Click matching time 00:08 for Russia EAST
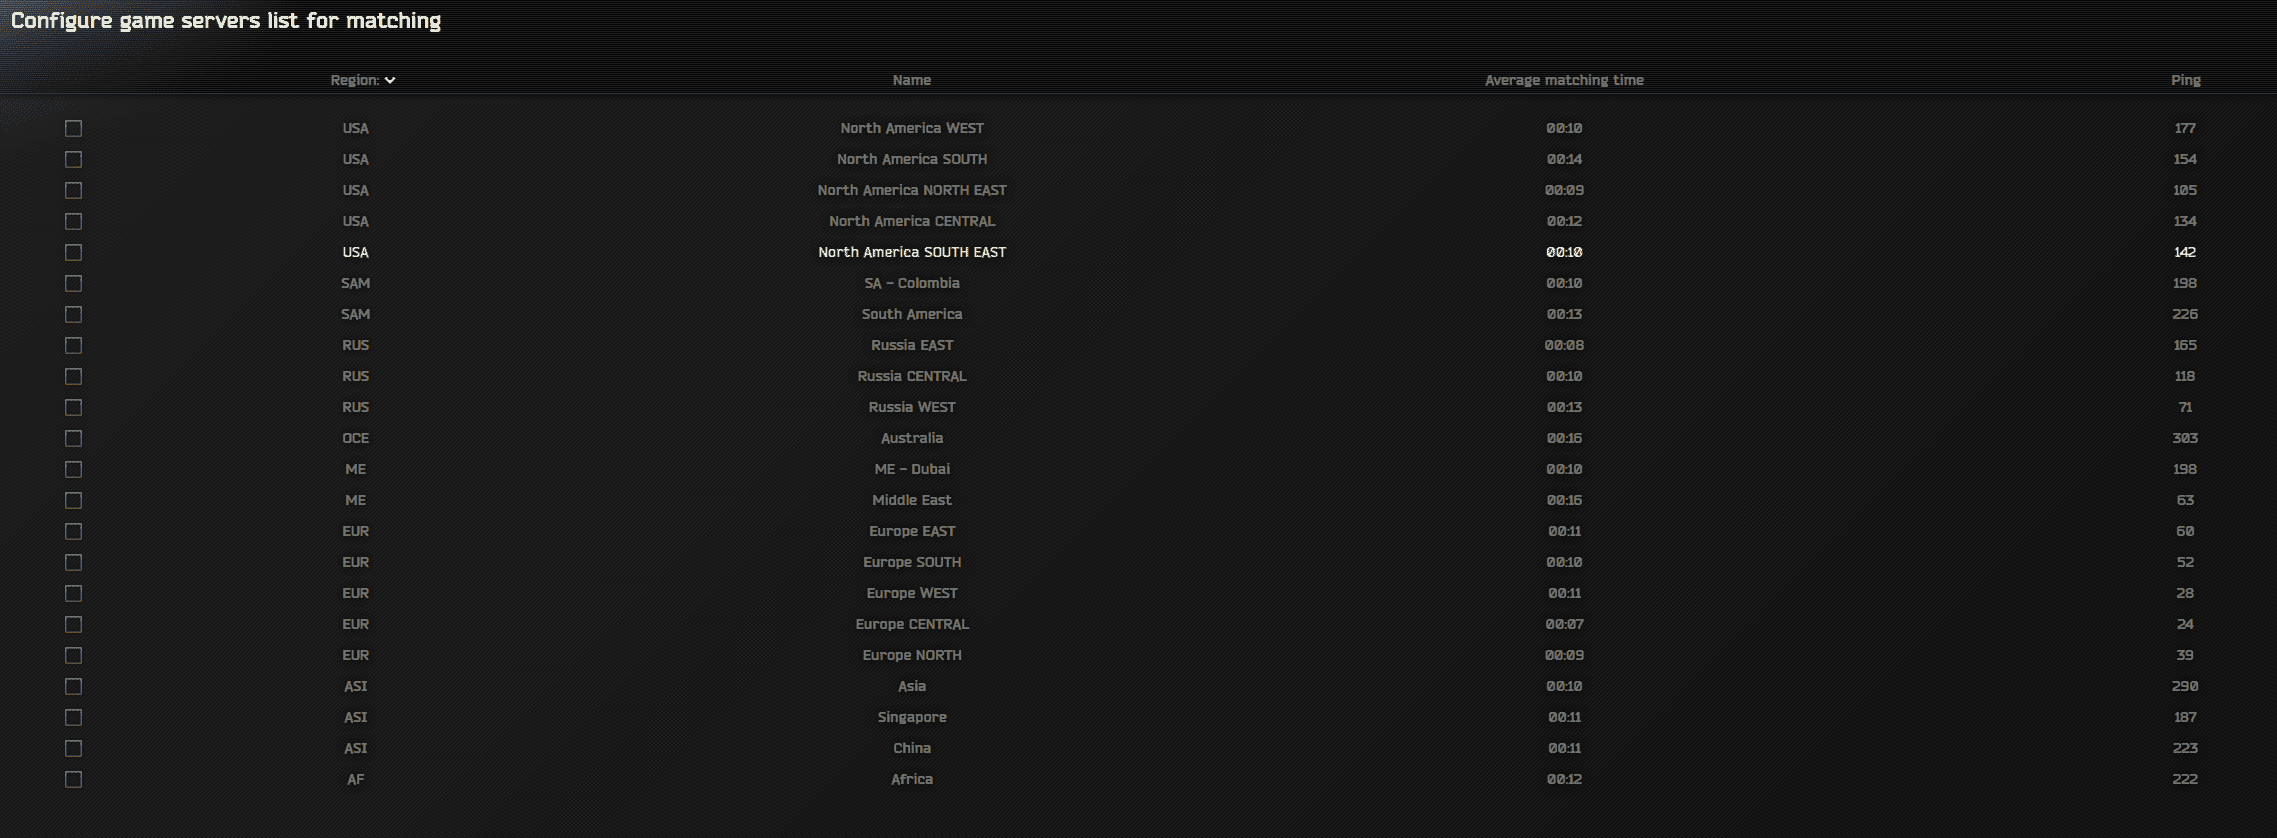The height and width of the screenshot is (838, 2277). [1564, 345]
